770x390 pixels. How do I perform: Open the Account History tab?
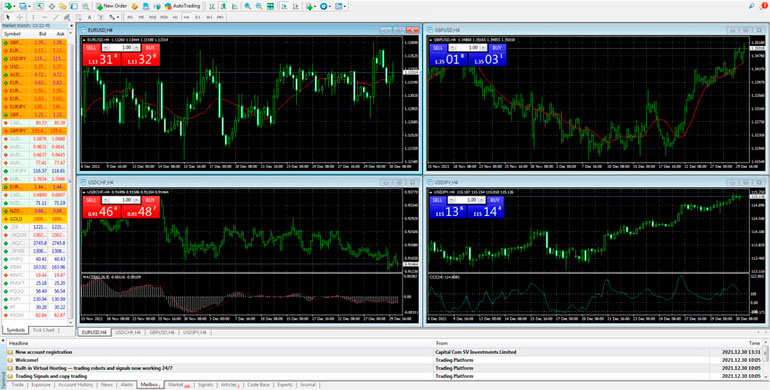(76, 385)
